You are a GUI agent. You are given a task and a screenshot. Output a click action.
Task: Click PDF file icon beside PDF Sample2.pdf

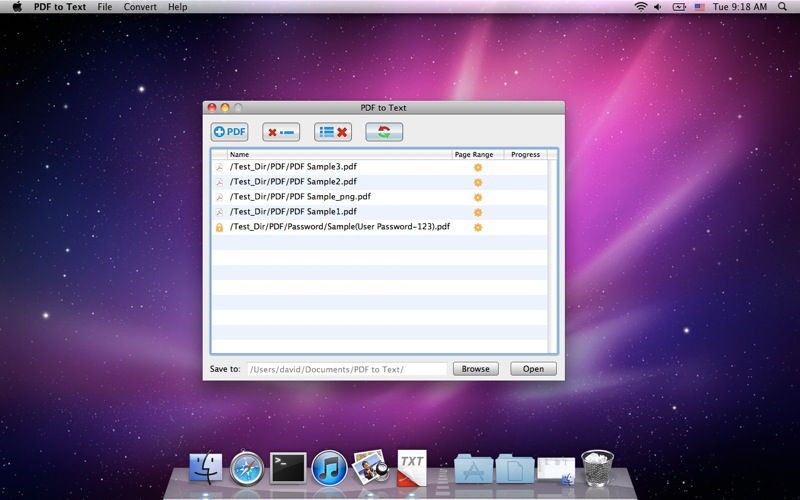(219, 182)
